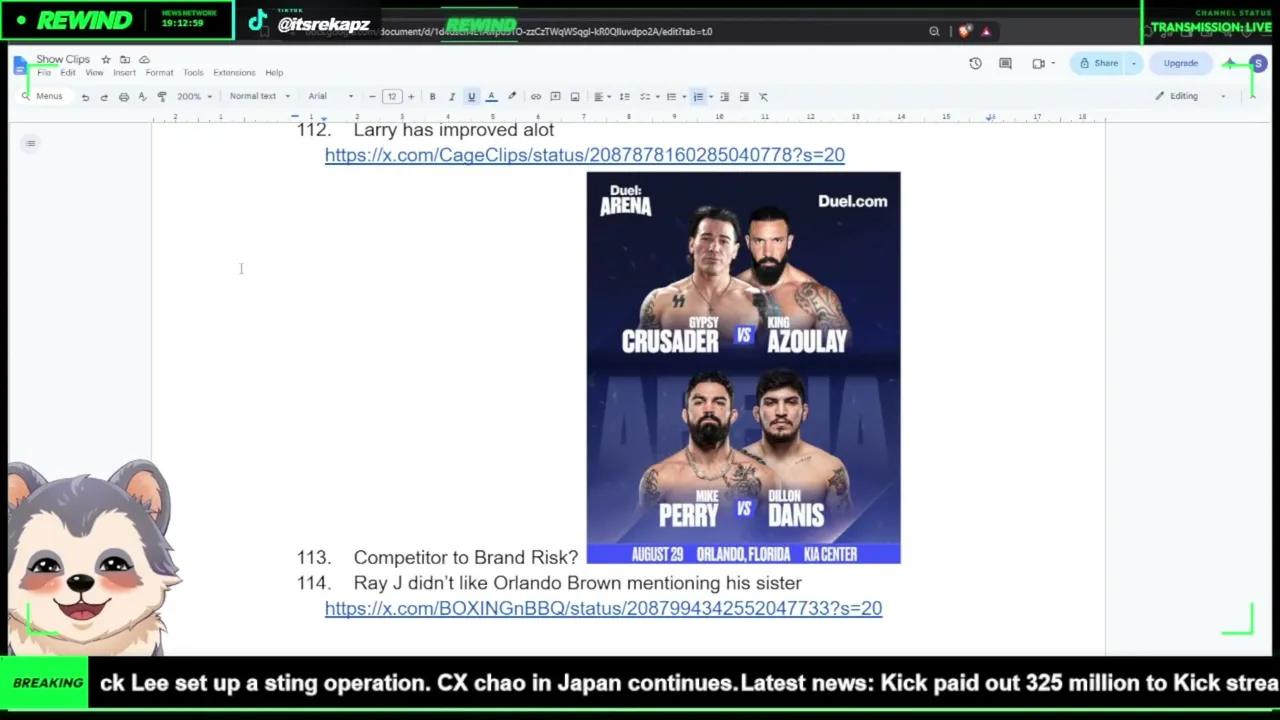The width and height of the screenshot is (1280, 720).
Task: Redo the last undone edit
Action: point(104,97)
